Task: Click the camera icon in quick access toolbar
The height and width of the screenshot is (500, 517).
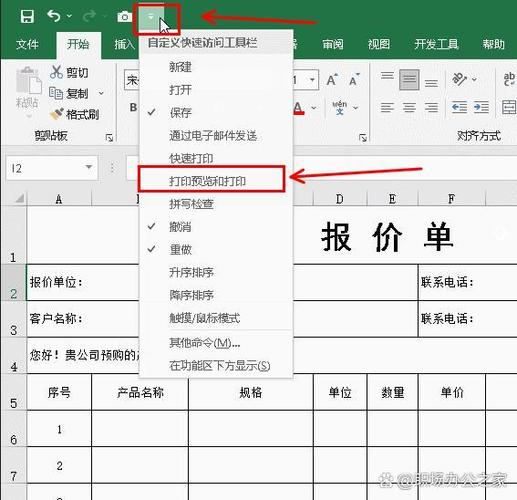Action: click(x=124, y=16)
